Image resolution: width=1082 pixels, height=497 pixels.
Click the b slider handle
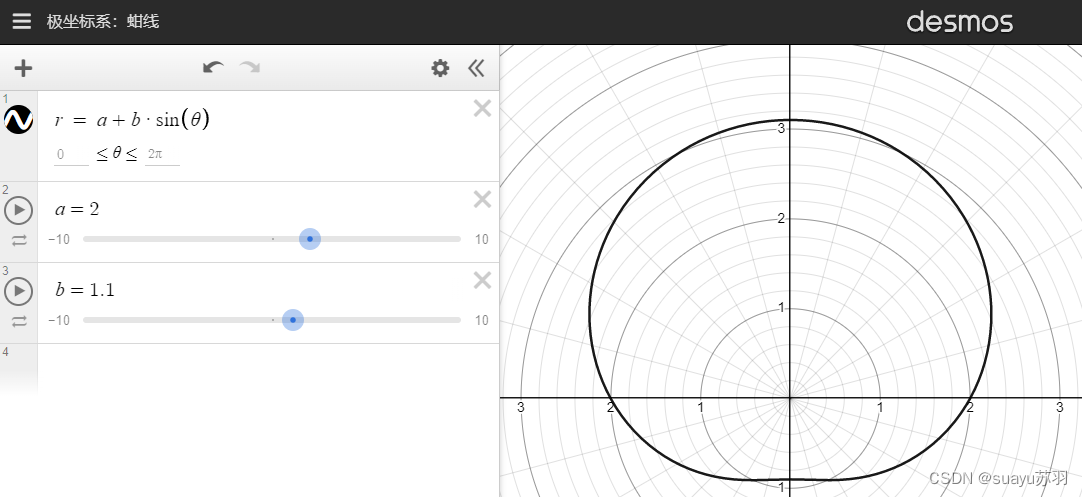tap(293, 320)
